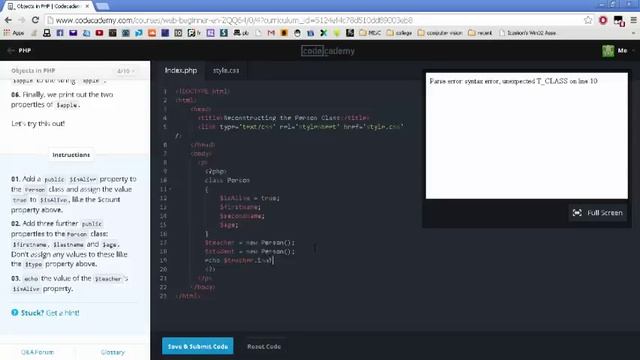Switch to the style.css tab

tap(226, 71)
